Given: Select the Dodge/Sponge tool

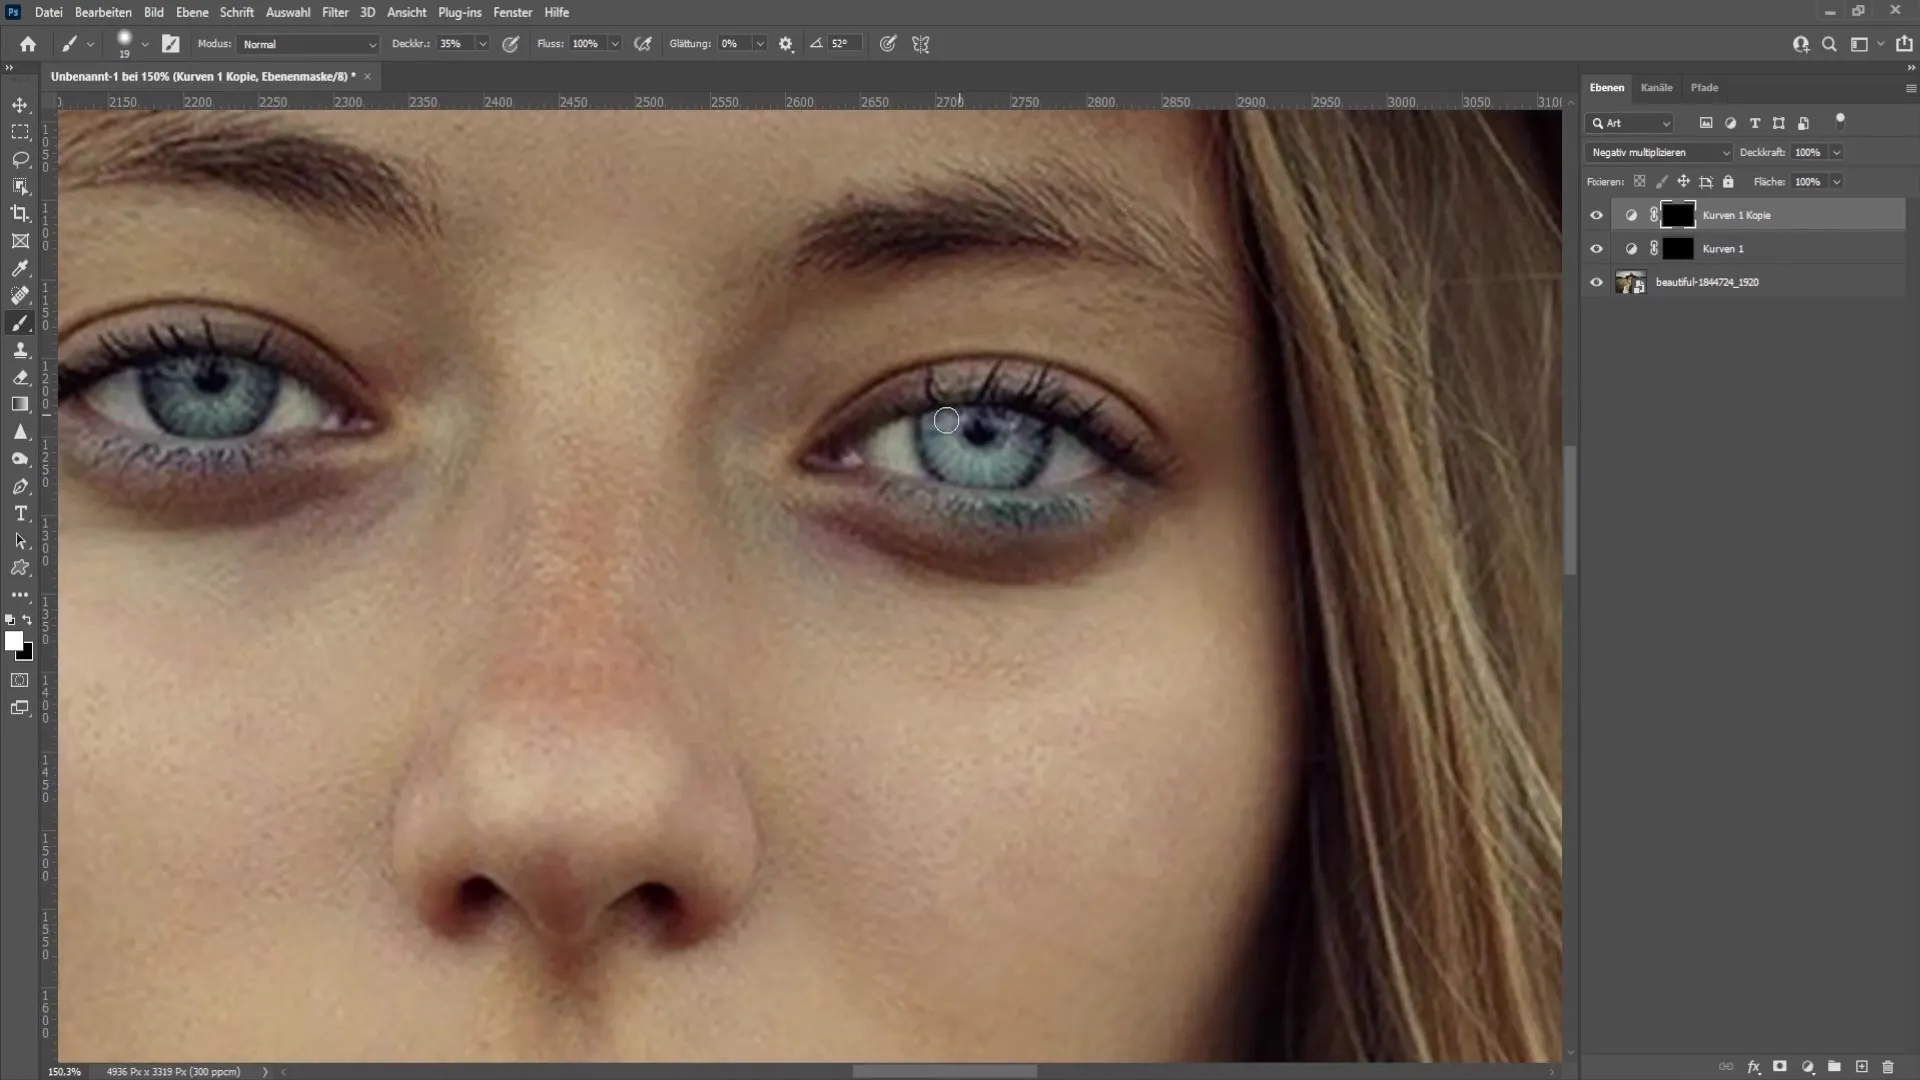Looking at the screenshot, I should pyautogui.click(x=20, y=459).
